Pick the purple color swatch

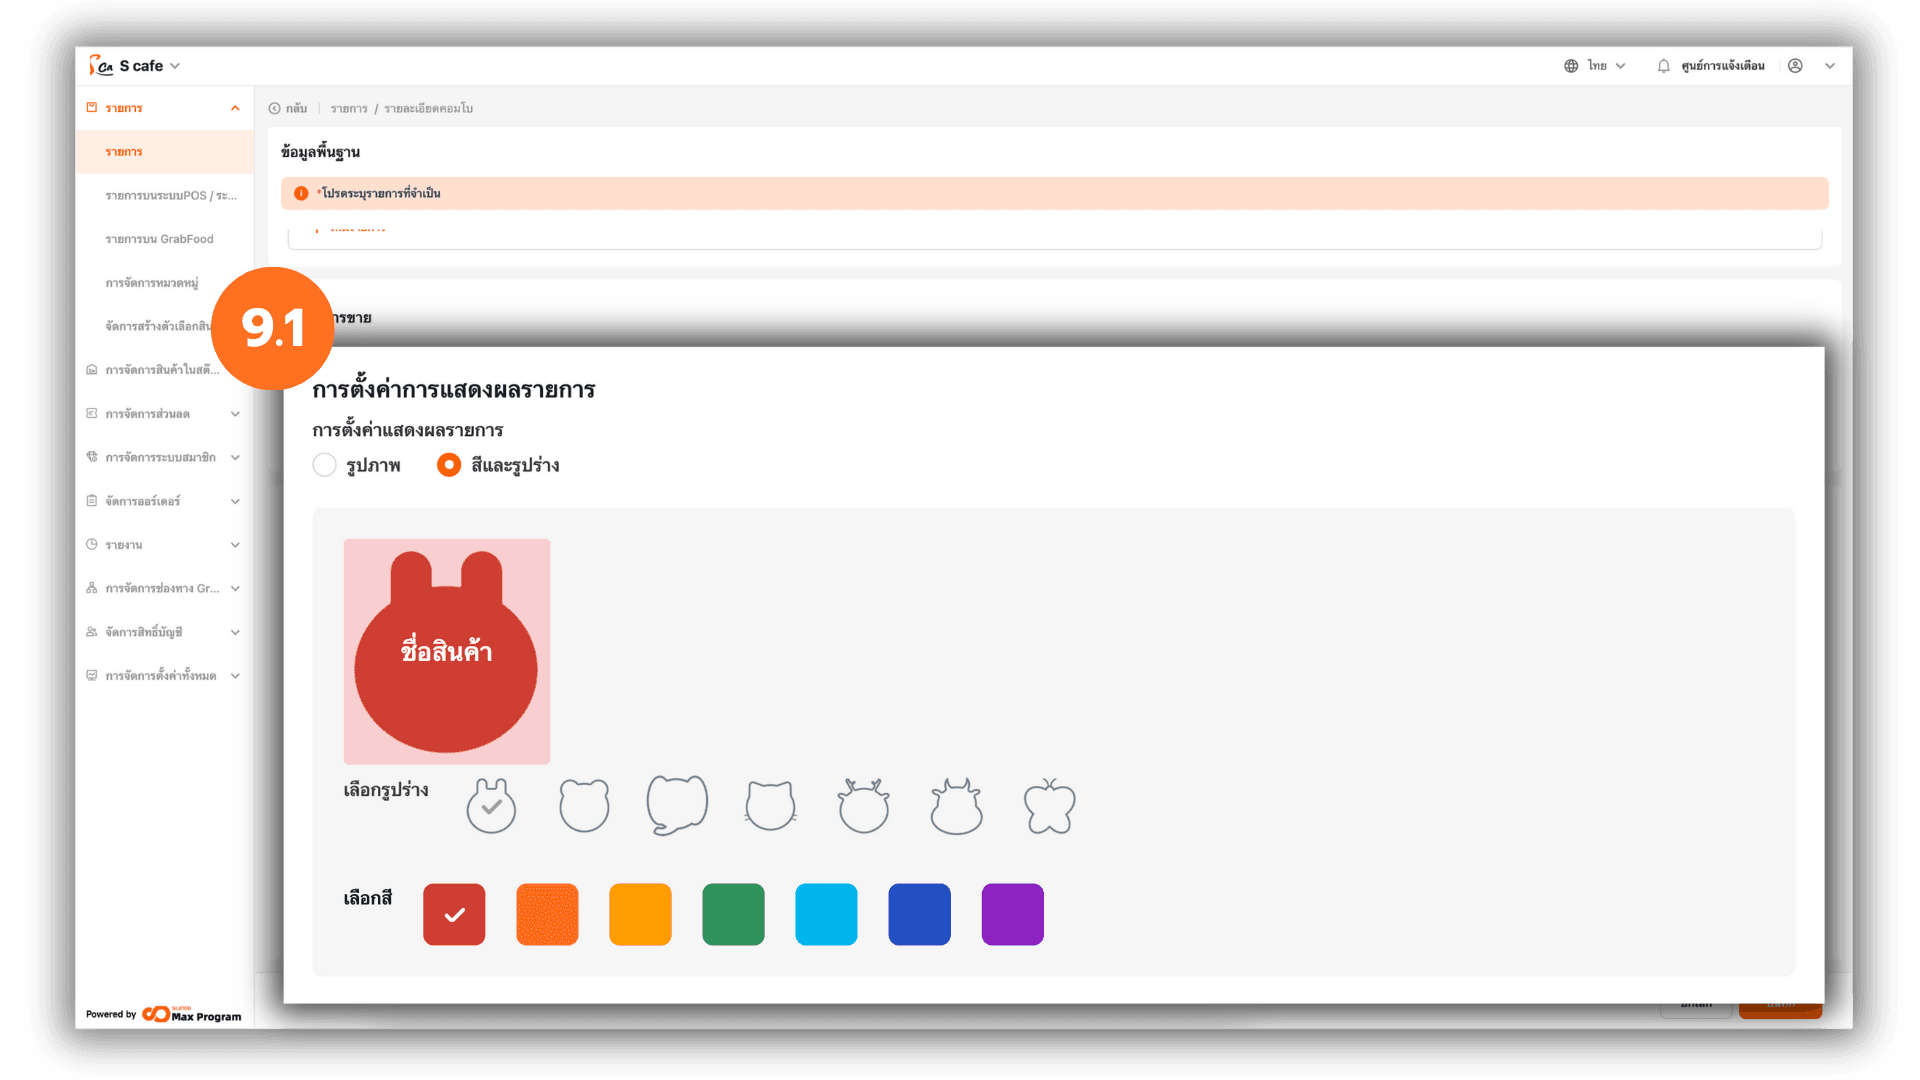tap(1012, 914)
